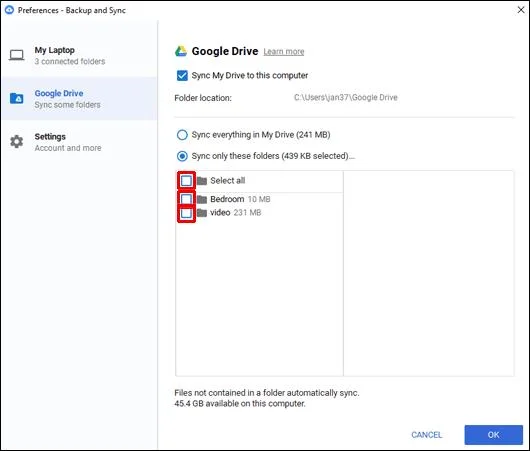Tick the Select all checkbox
This screenshot has width=530, height=451.
(186, 181)
